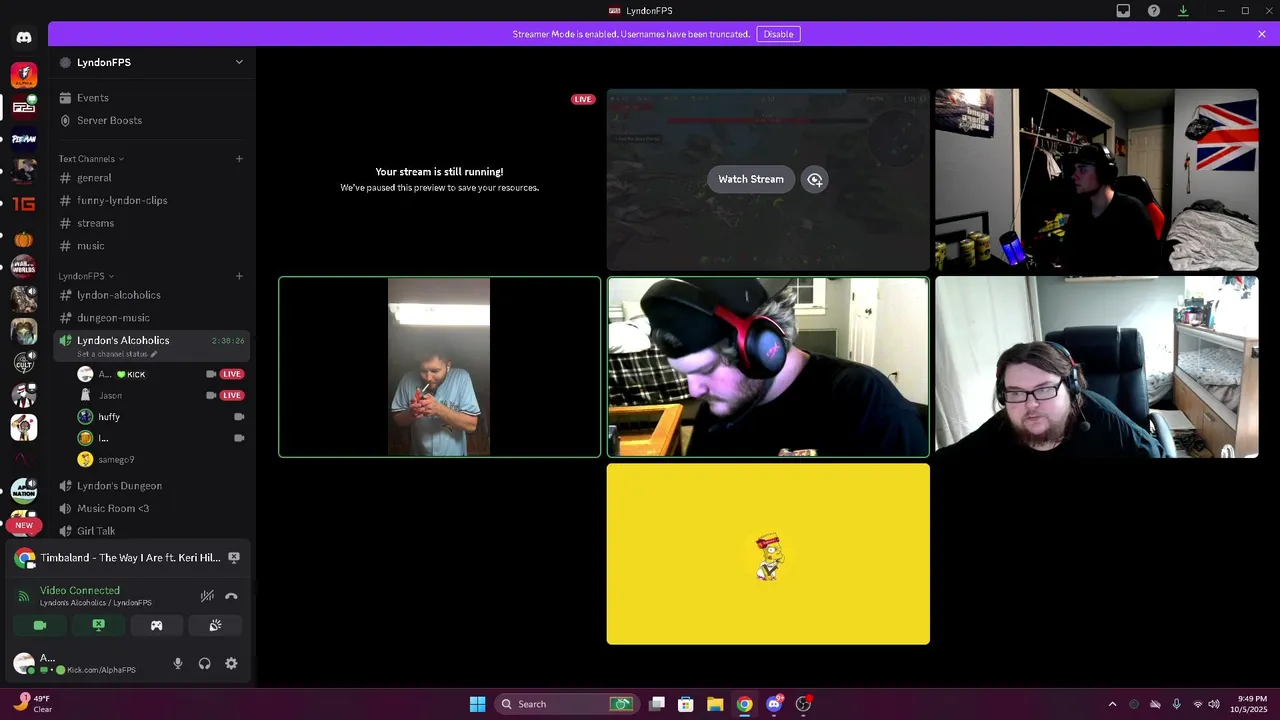Click LIVE badge beside Jason
Screen dimensions: 1280x720
[x=232, y=396]
